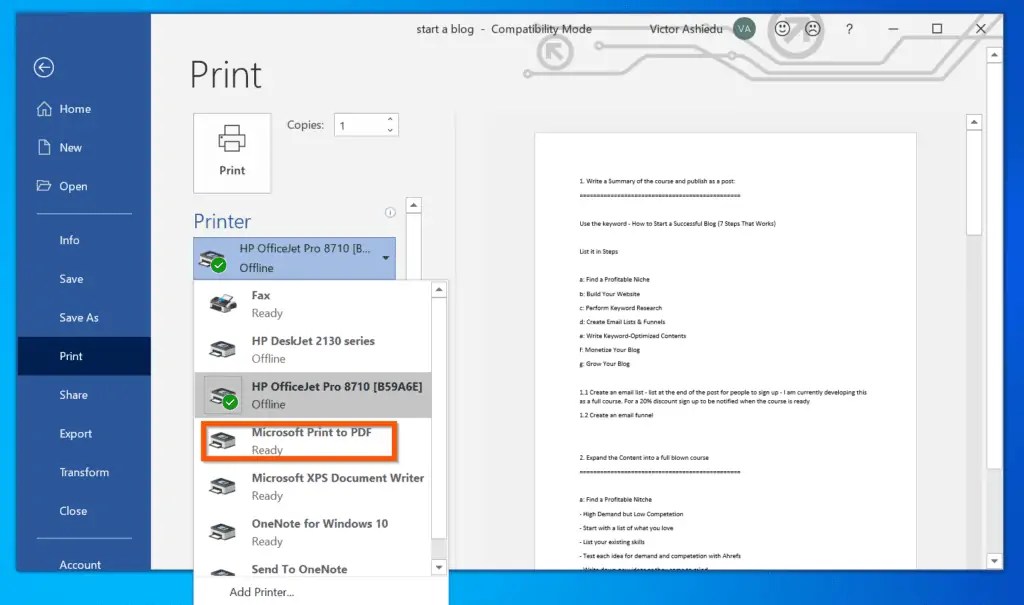The width and height of the screenshot is (1024, 605).
Task: Open the Export menu item
Action: 75,433
